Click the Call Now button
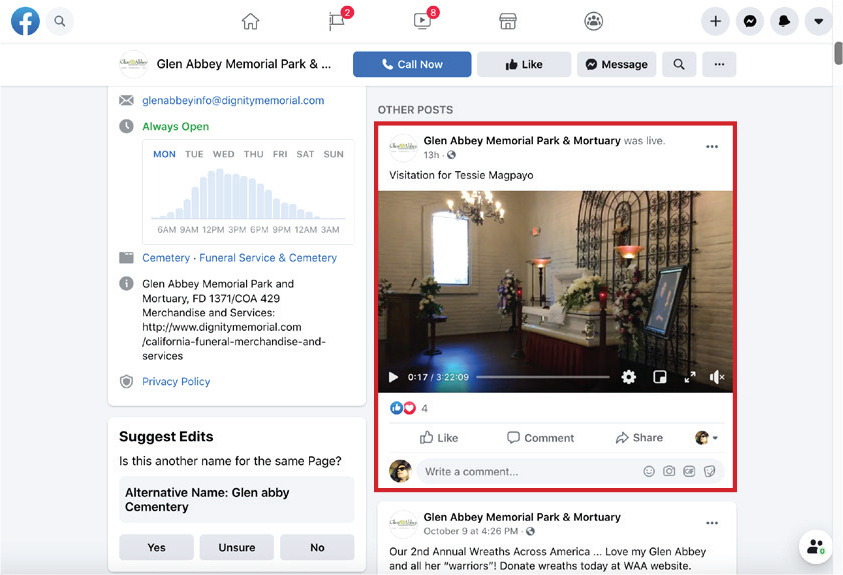Viewport: 843px width, 575px height. (412, 64)
